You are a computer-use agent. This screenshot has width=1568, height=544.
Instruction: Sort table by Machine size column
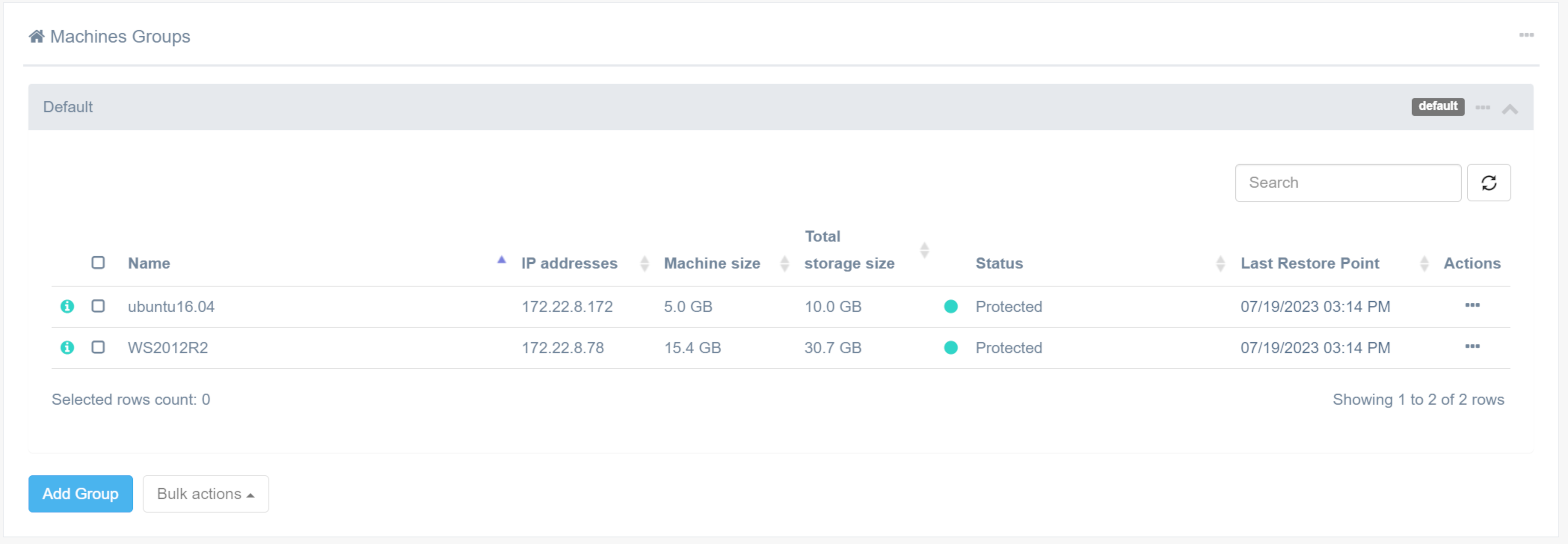[711, 264]
